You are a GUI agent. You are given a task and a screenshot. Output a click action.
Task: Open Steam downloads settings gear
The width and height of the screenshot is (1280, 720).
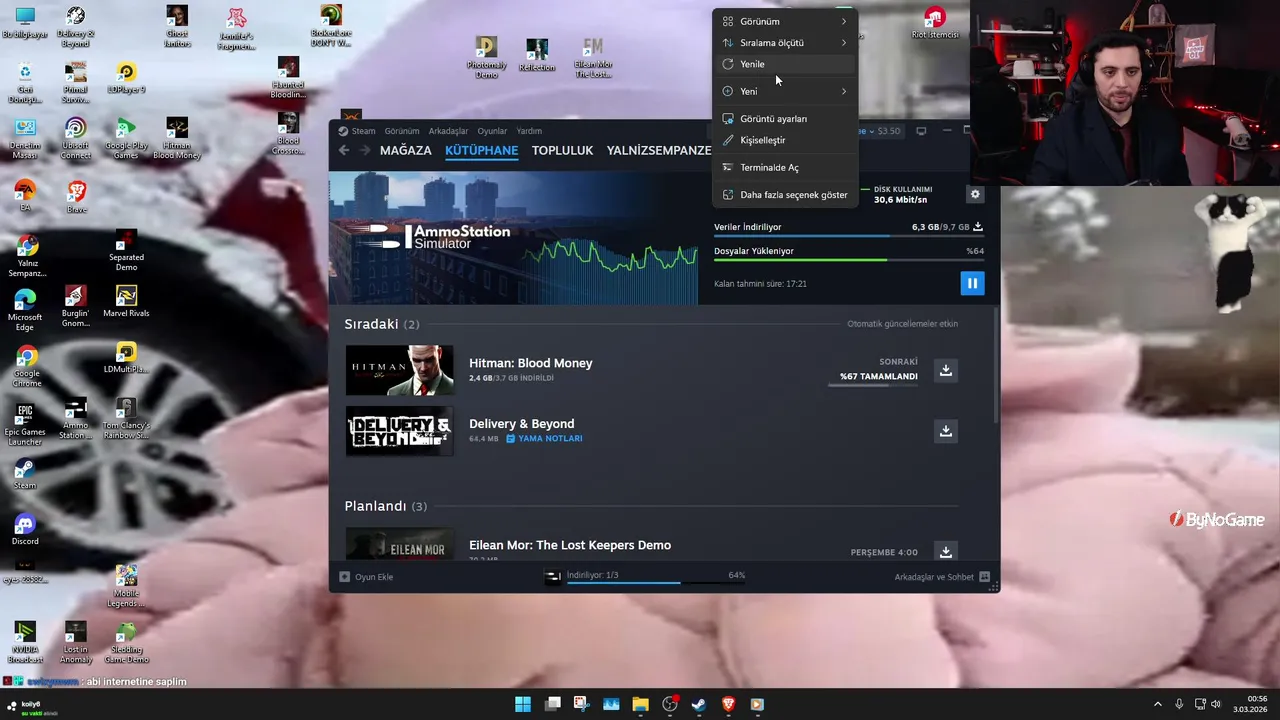click(975, 194)
